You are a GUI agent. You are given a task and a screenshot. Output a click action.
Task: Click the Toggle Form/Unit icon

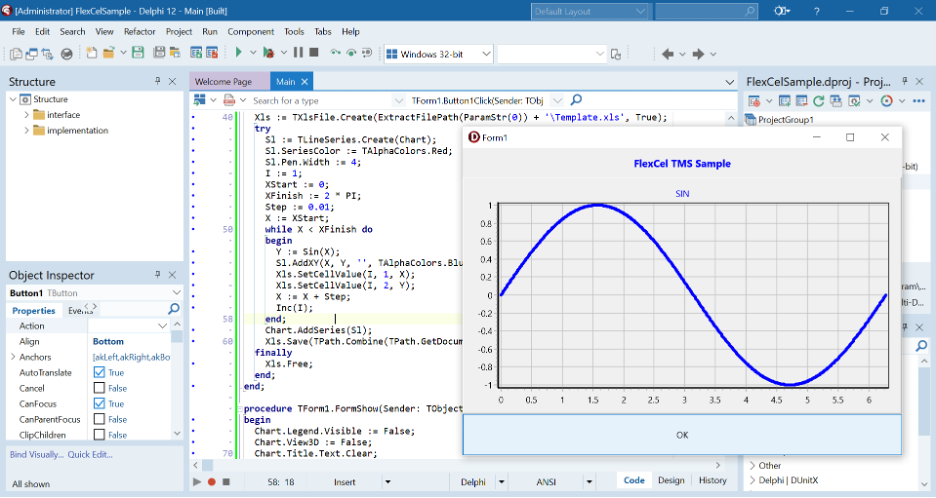(x=47, y=54)
